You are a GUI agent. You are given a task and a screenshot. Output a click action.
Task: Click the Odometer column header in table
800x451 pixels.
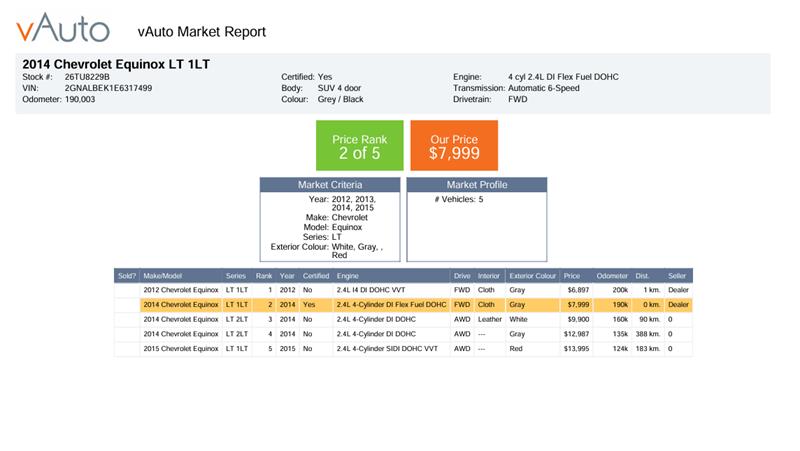tap(612, 275)
